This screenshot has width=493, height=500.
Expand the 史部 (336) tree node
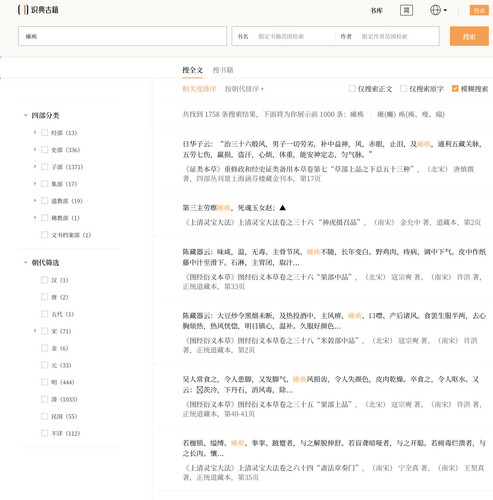(x=35, y=150)
